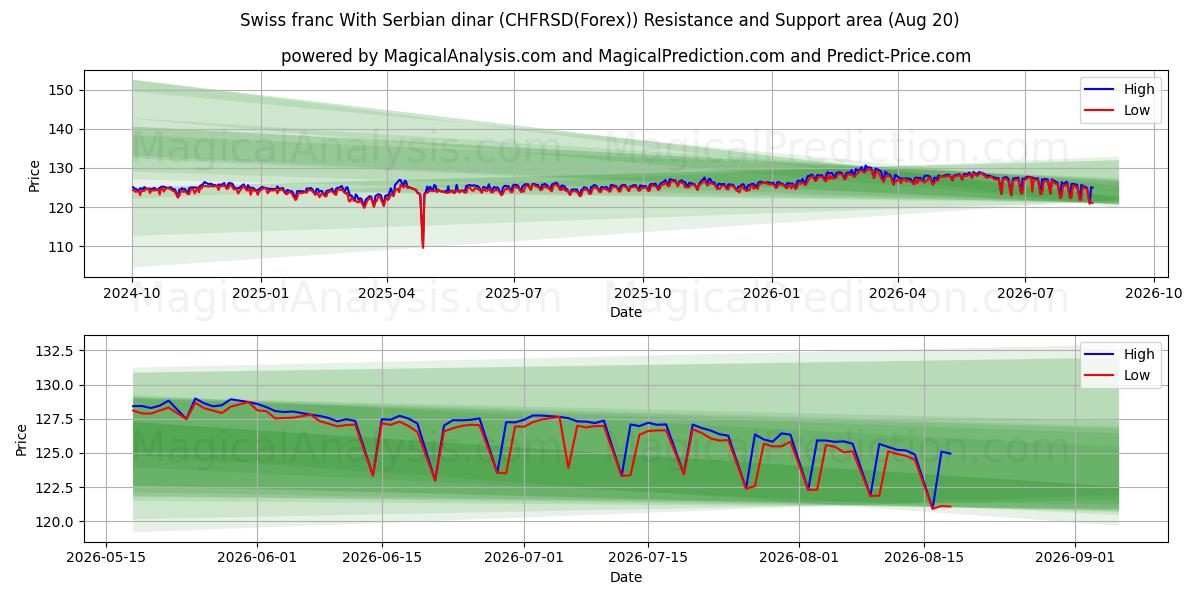The height and width of the screenshot is (600, 1200).
Task: Click the top chart 'Price' axis label
Action: [35, 175]
